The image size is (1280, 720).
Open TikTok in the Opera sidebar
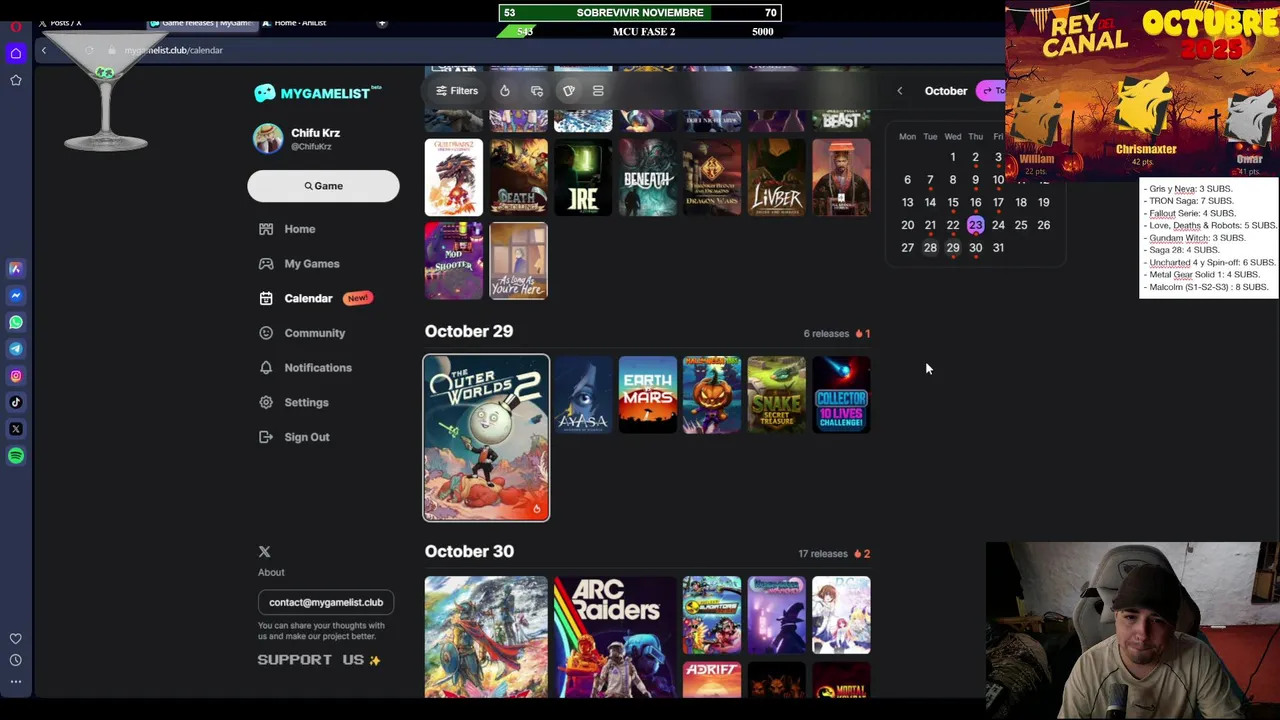tap(16, 402)
